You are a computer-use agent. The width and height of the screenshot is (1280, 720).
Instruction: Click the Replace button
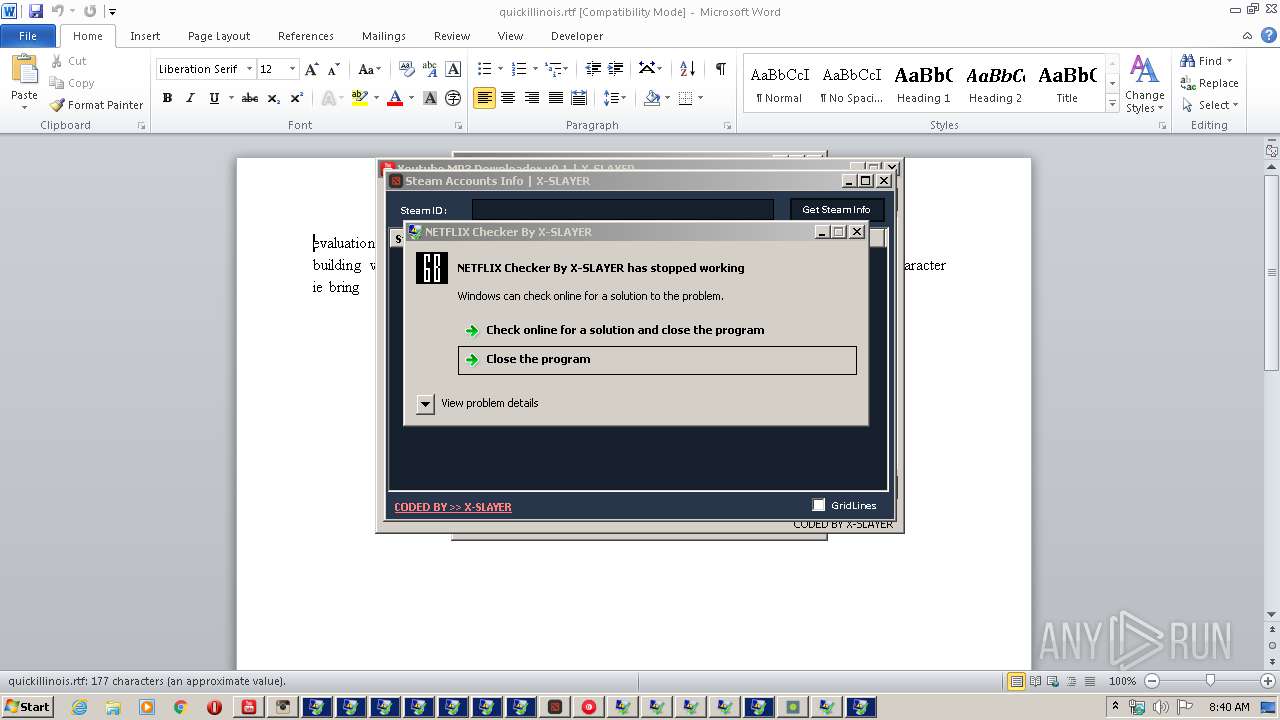1210,83
